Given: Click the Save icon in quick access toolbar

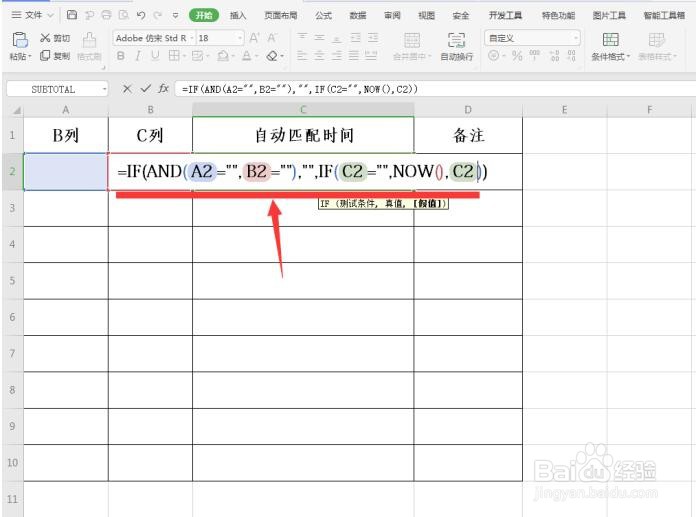Looking at the screenshot, I should [x=71, y=15].
